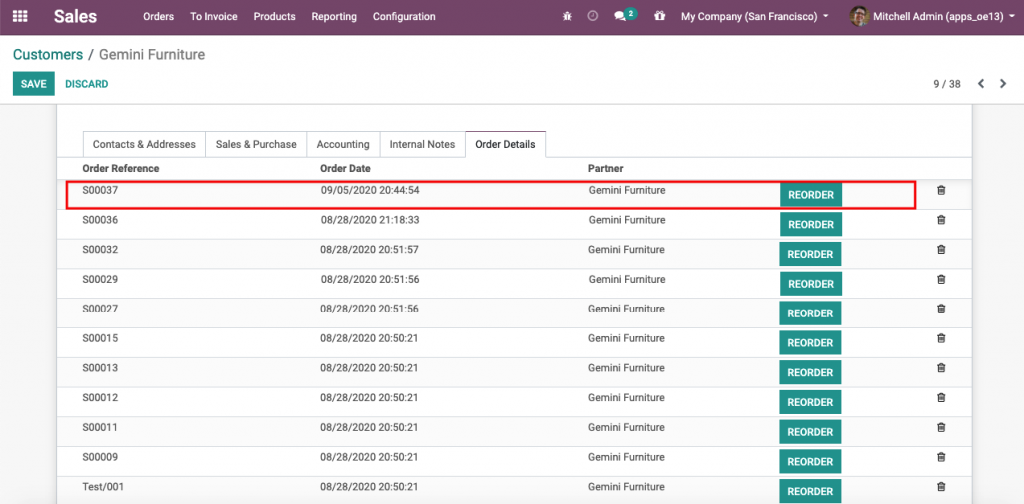Open the To Invoice menu
The height and width of the screenshot is (504, 1024).
tap(214, 16)
